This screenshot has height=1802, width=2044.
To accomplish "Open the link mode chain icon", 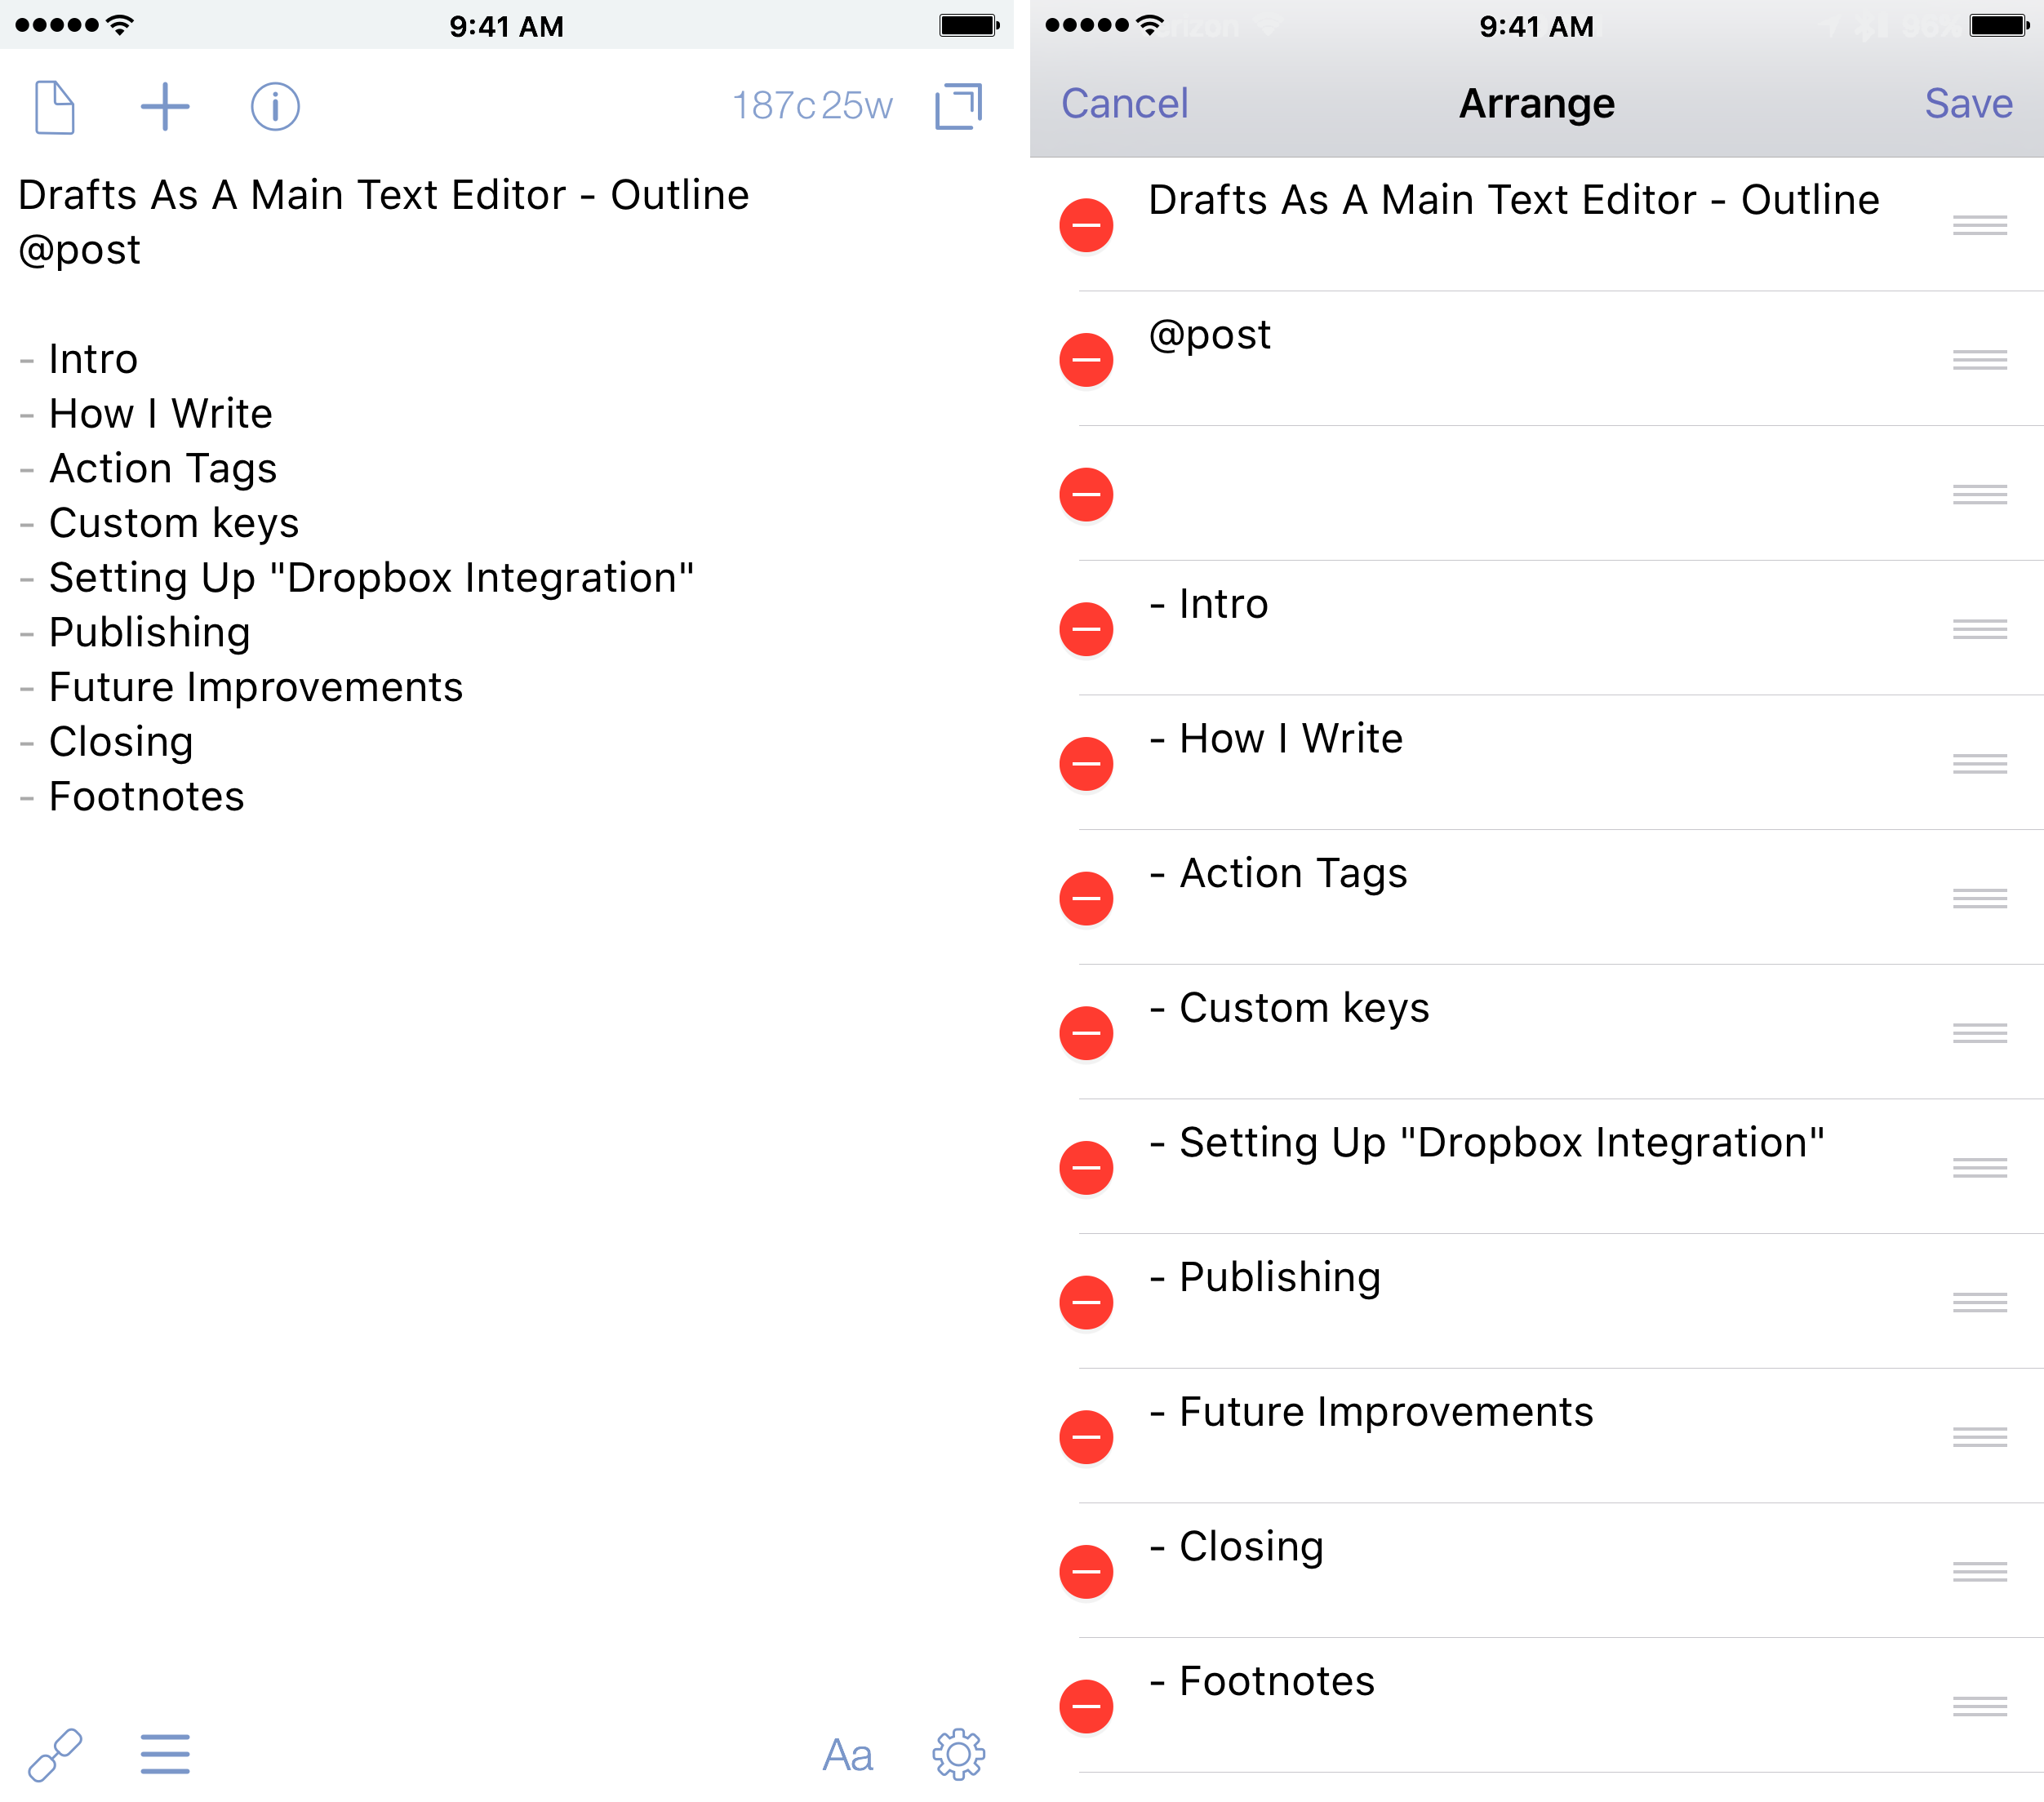I will pos(55,1754).
